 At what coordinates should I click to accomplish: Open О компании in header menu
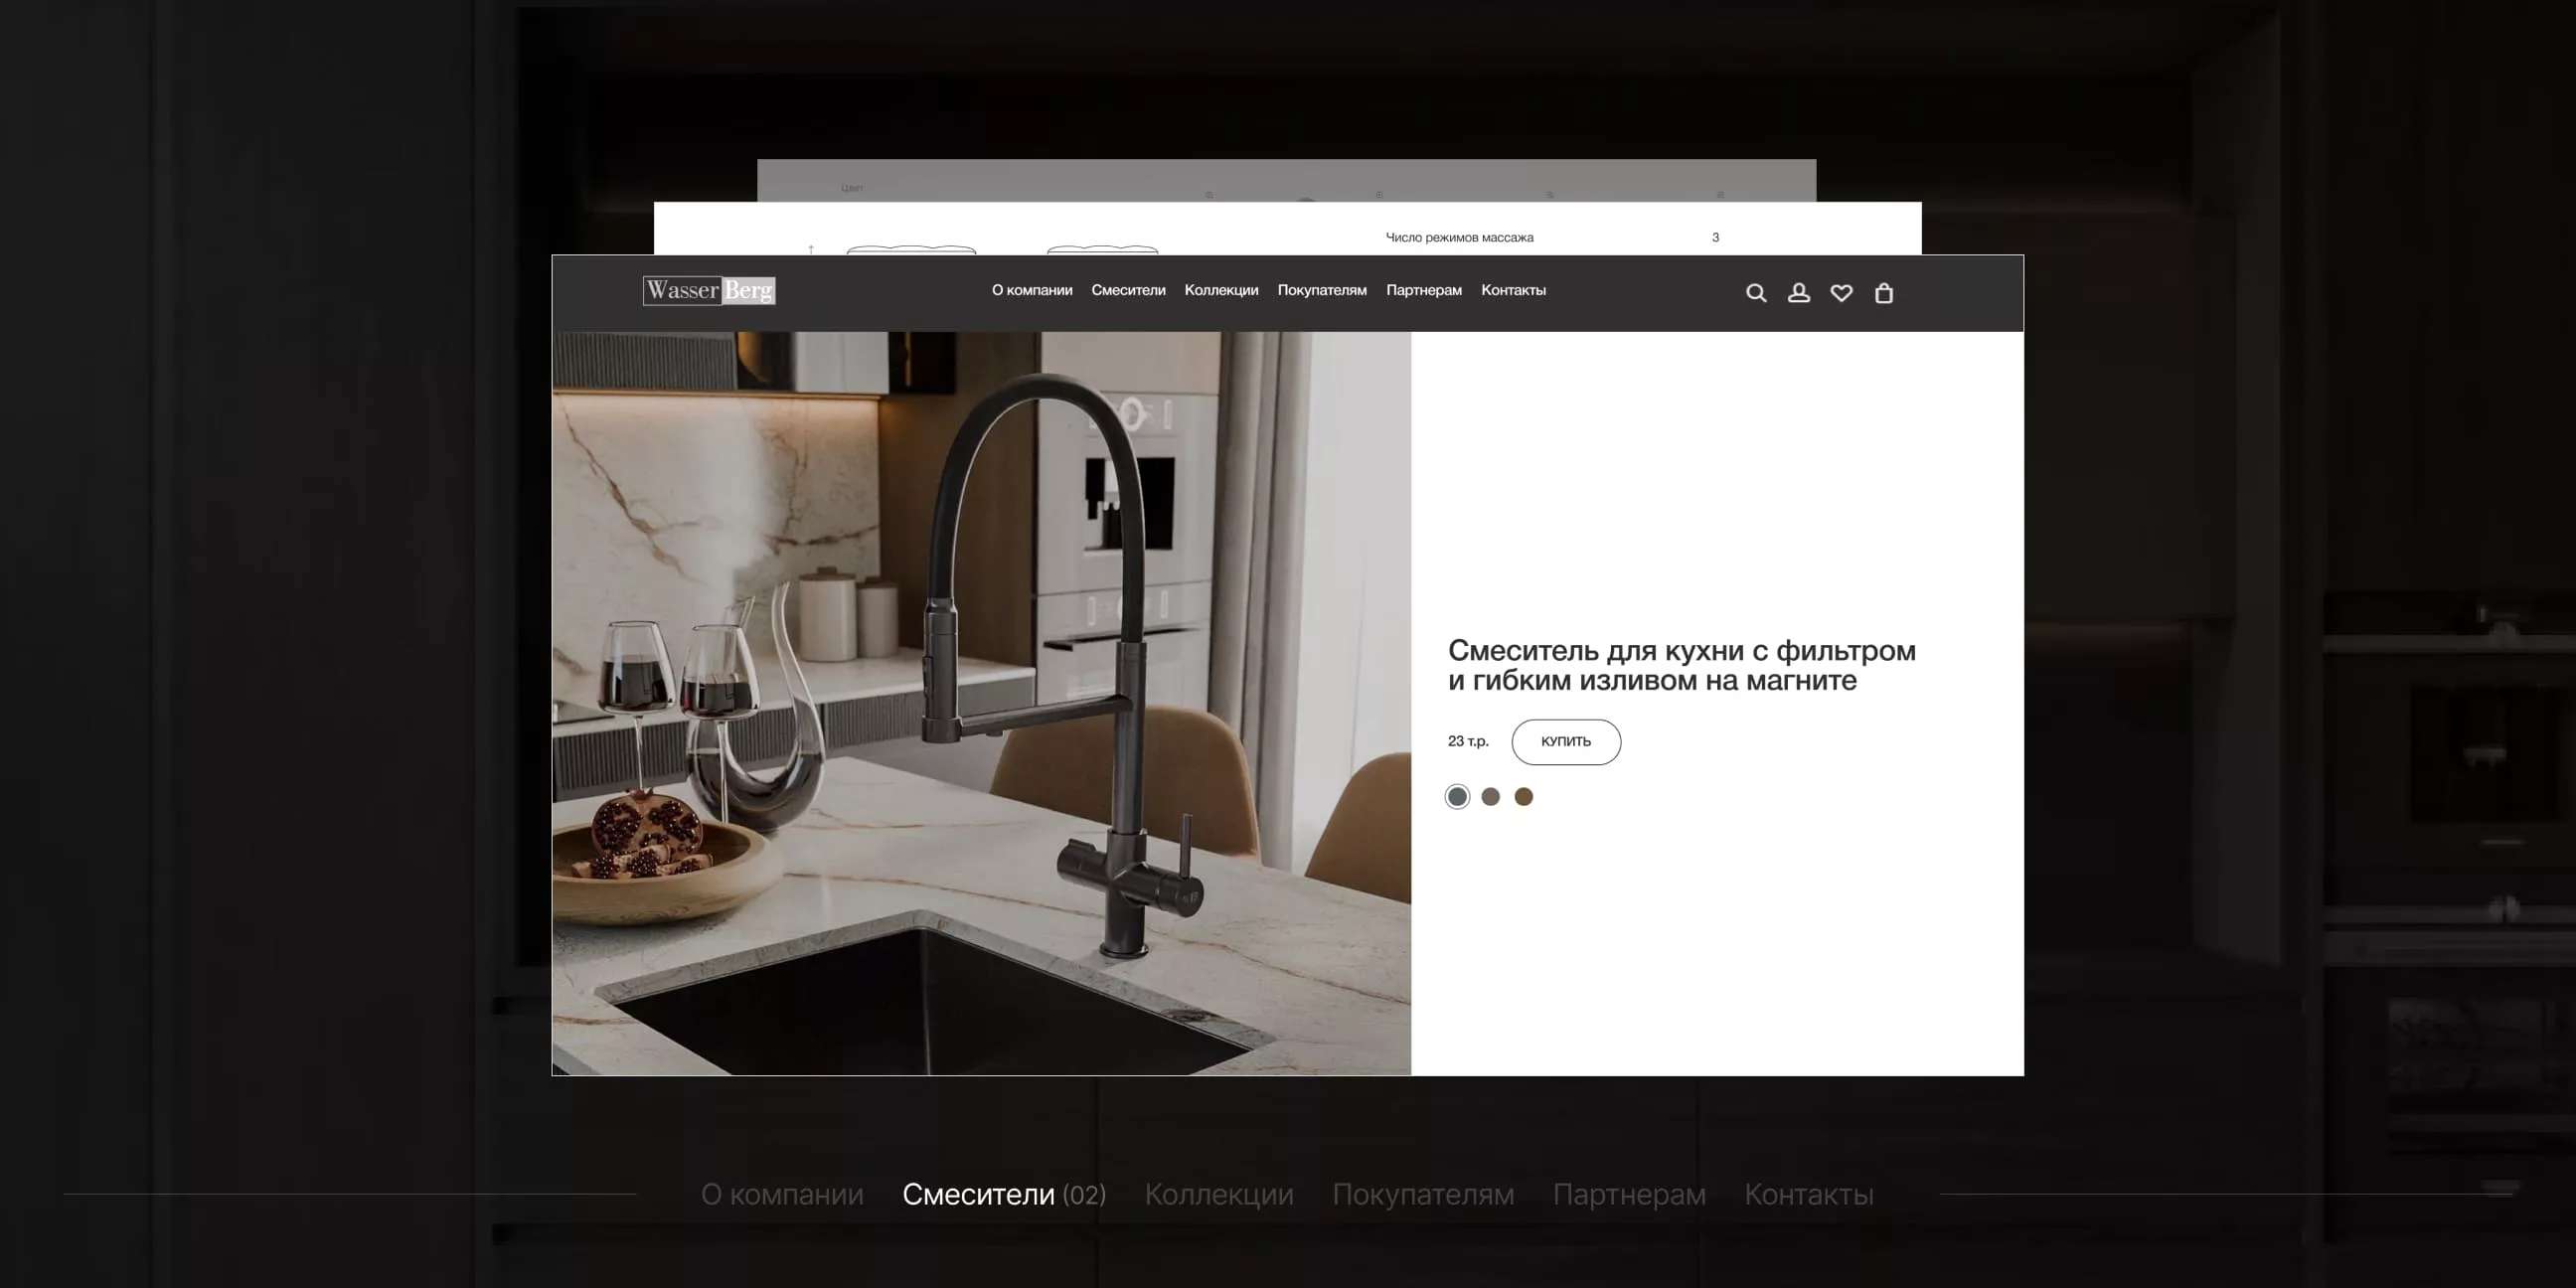1032,291
